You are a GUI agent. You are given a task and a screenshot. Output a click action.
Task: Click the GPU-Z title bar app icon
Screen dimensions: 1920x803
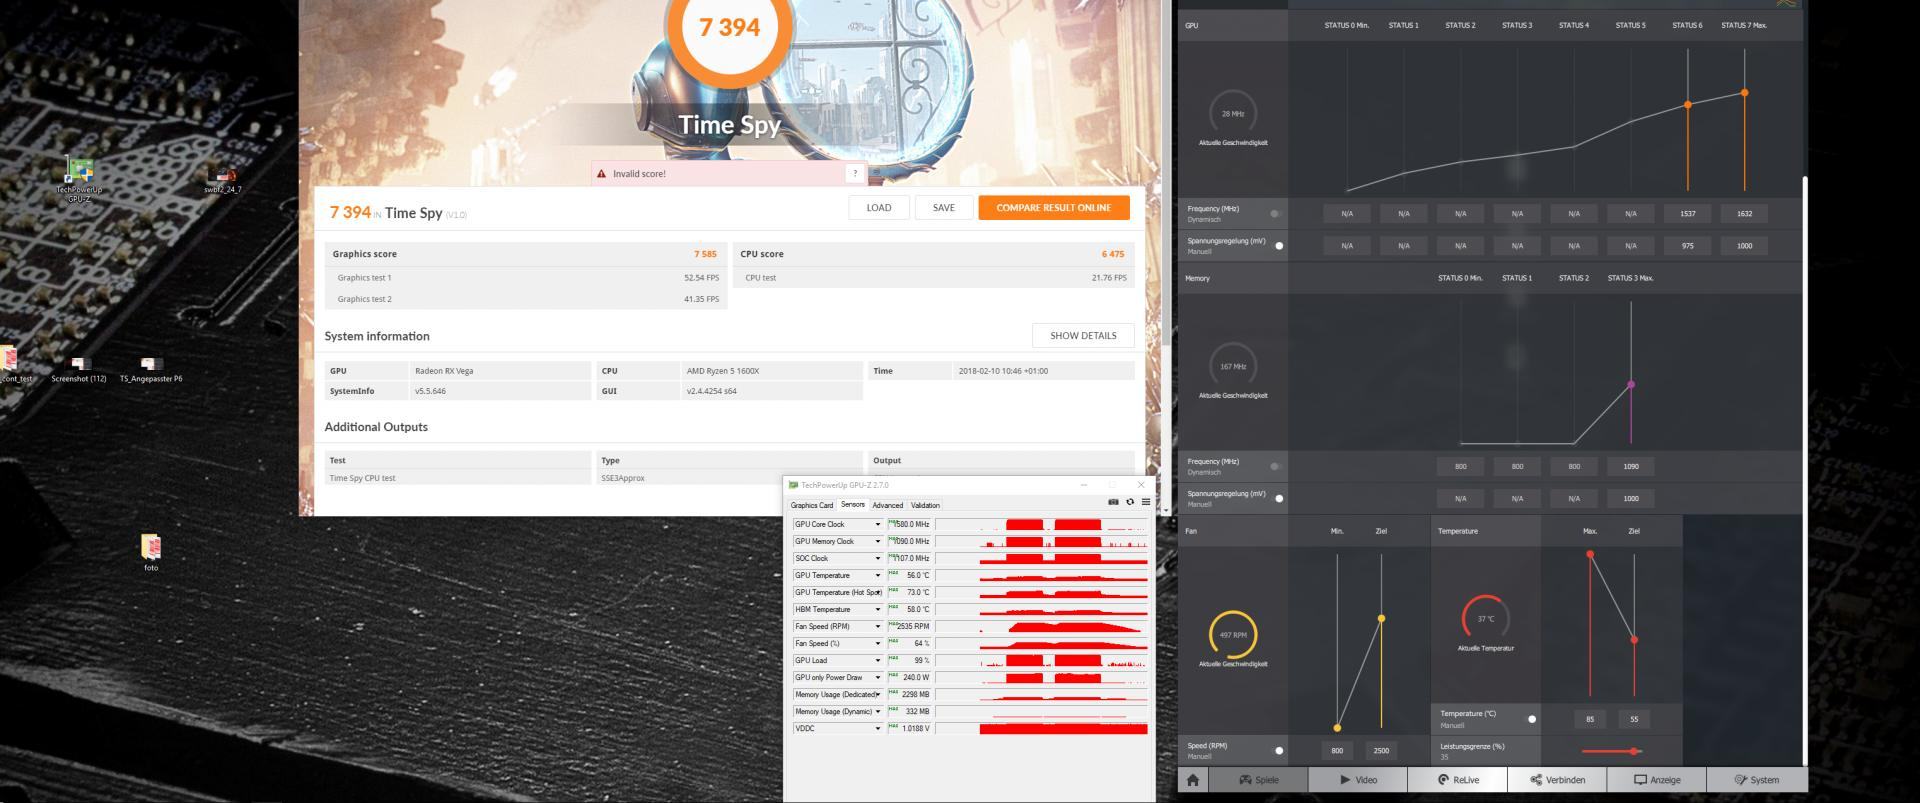[794, 485]
